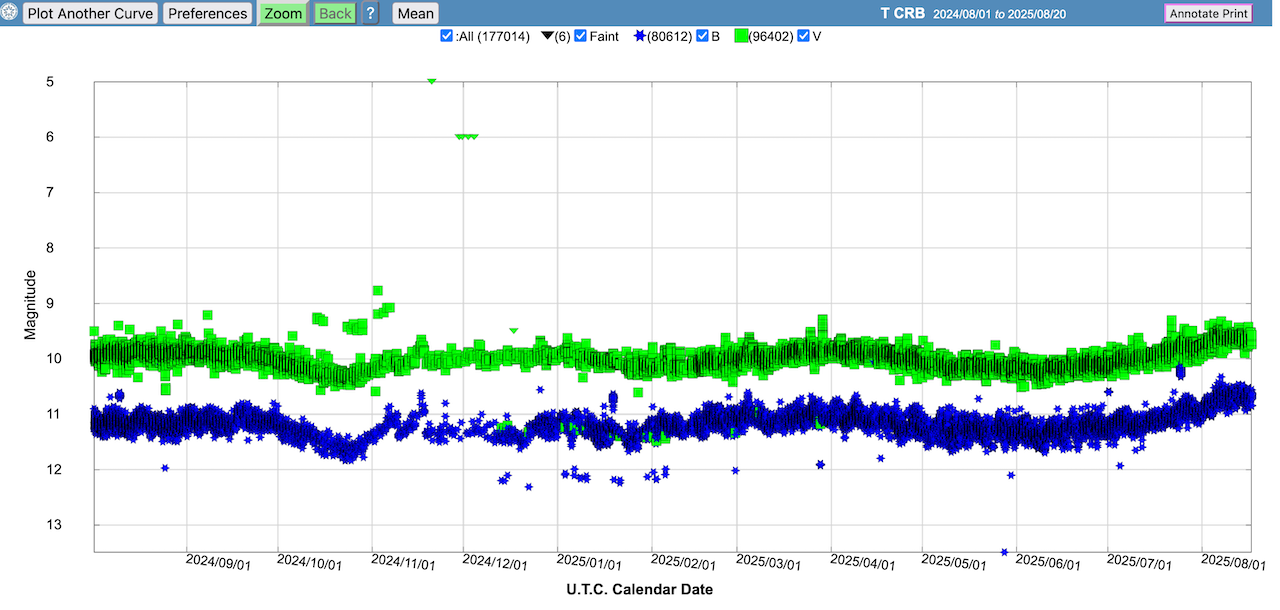Viewport: 1280px width, 610px height.
Task: Click the 2024/12/01 date axis label
Action: click(x=495, y=563)
